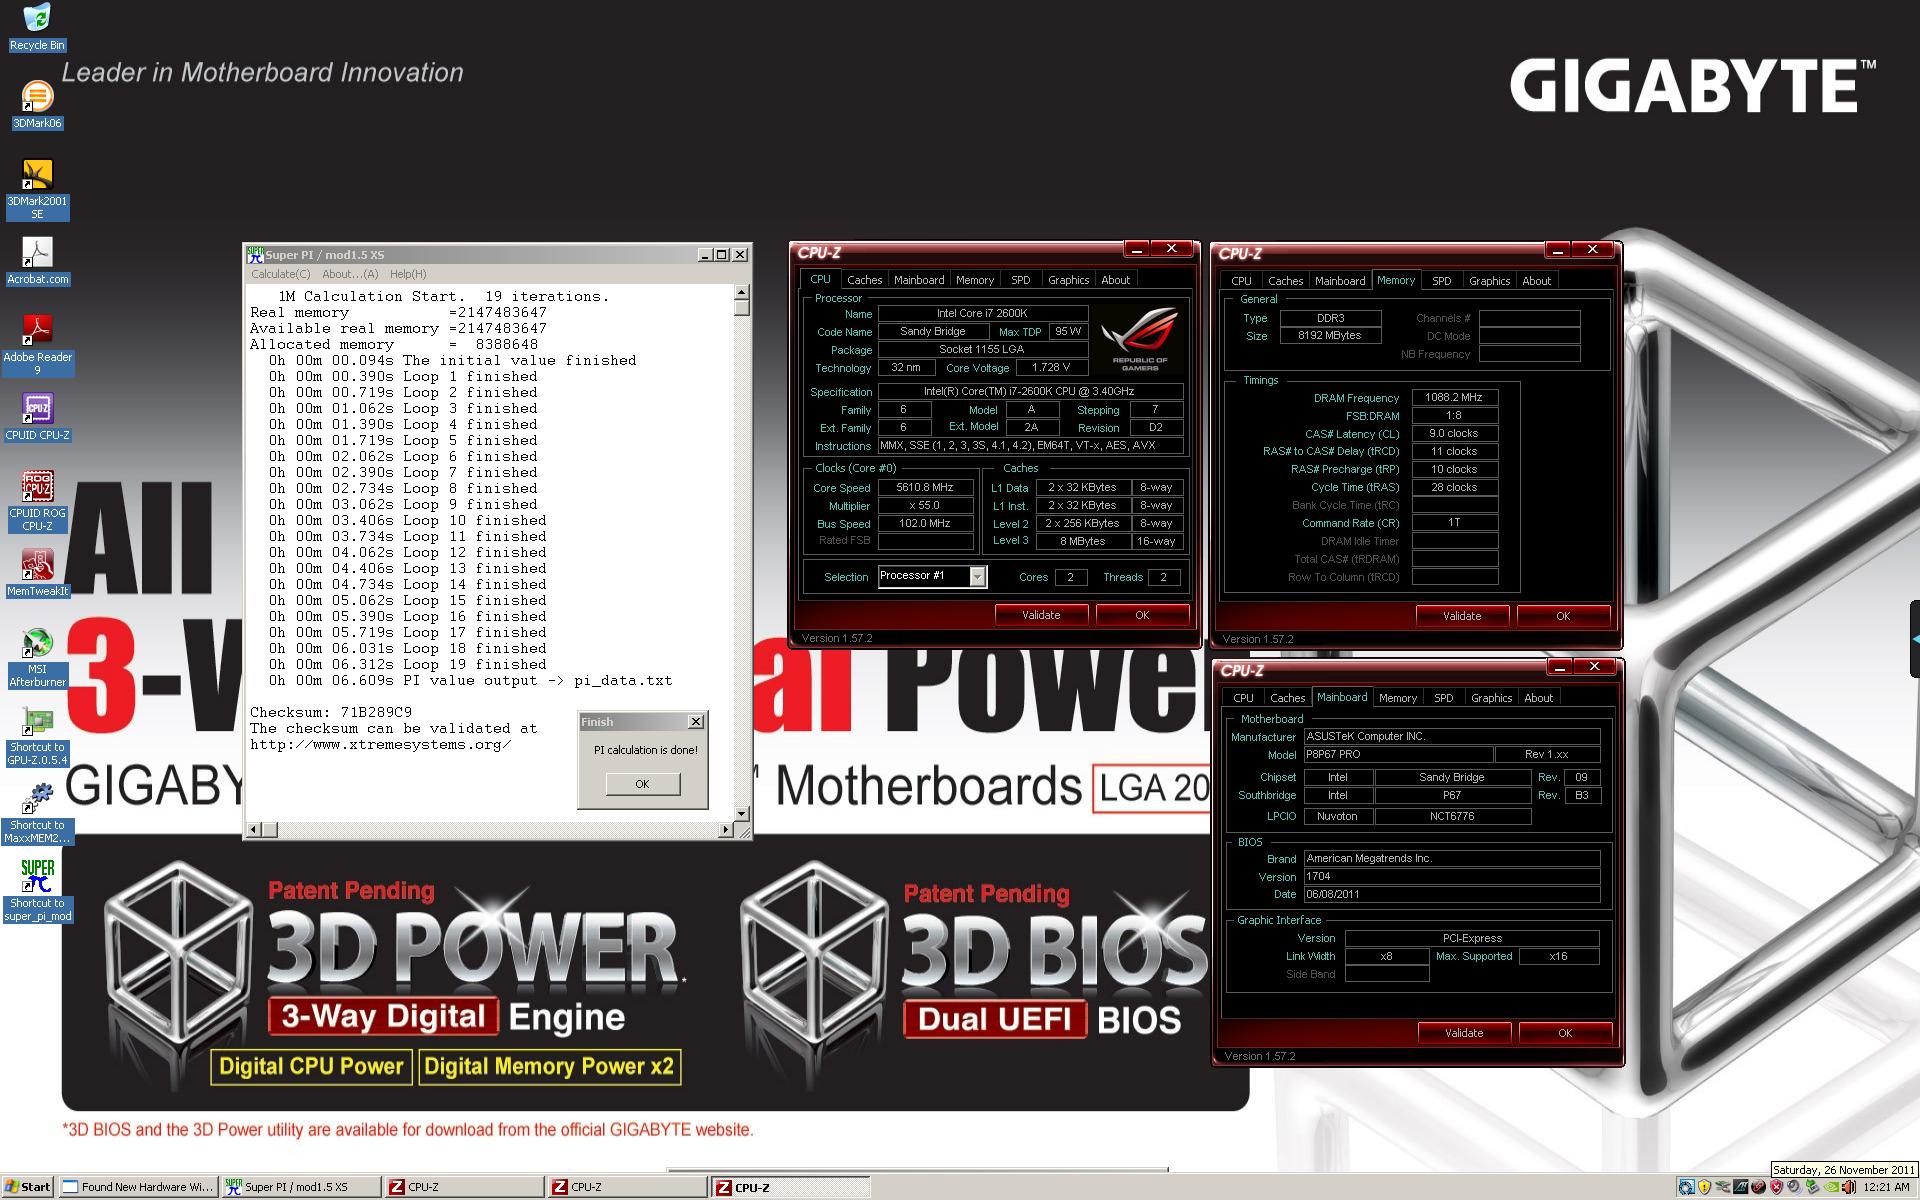Open Caches tab in CPU-Z processor window
This screenshot has height=1200, width=1920.
[864, 280]
